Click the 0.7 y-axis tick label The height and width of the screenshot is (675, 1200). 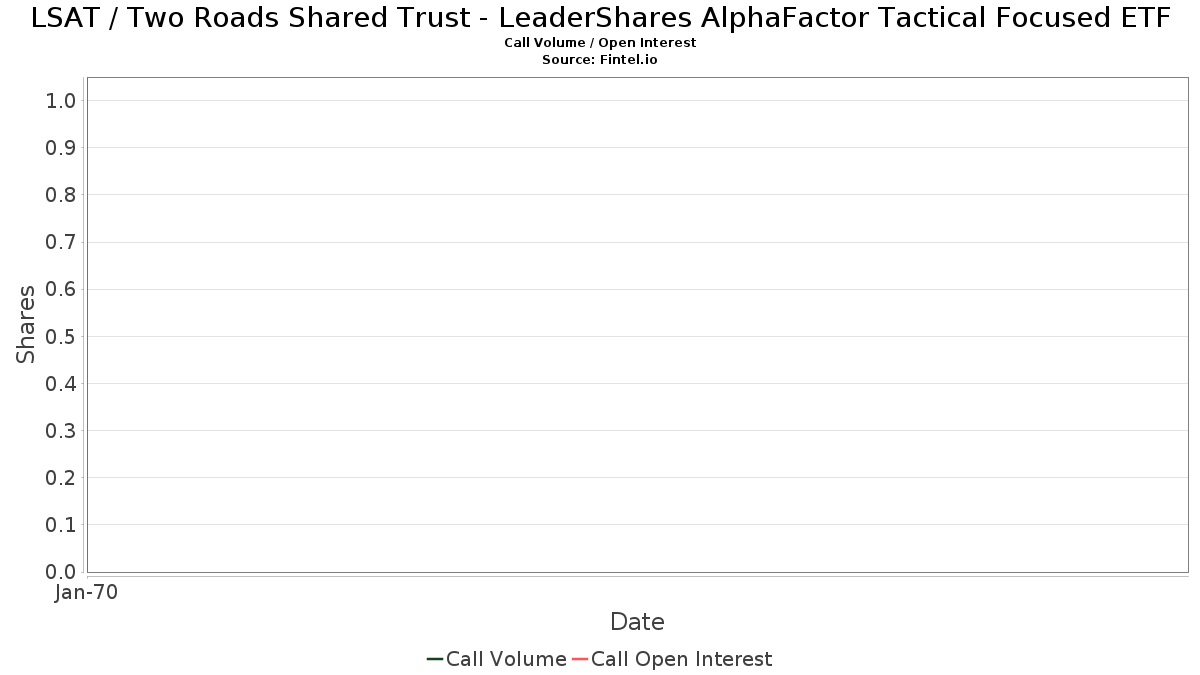pos(61,242)
